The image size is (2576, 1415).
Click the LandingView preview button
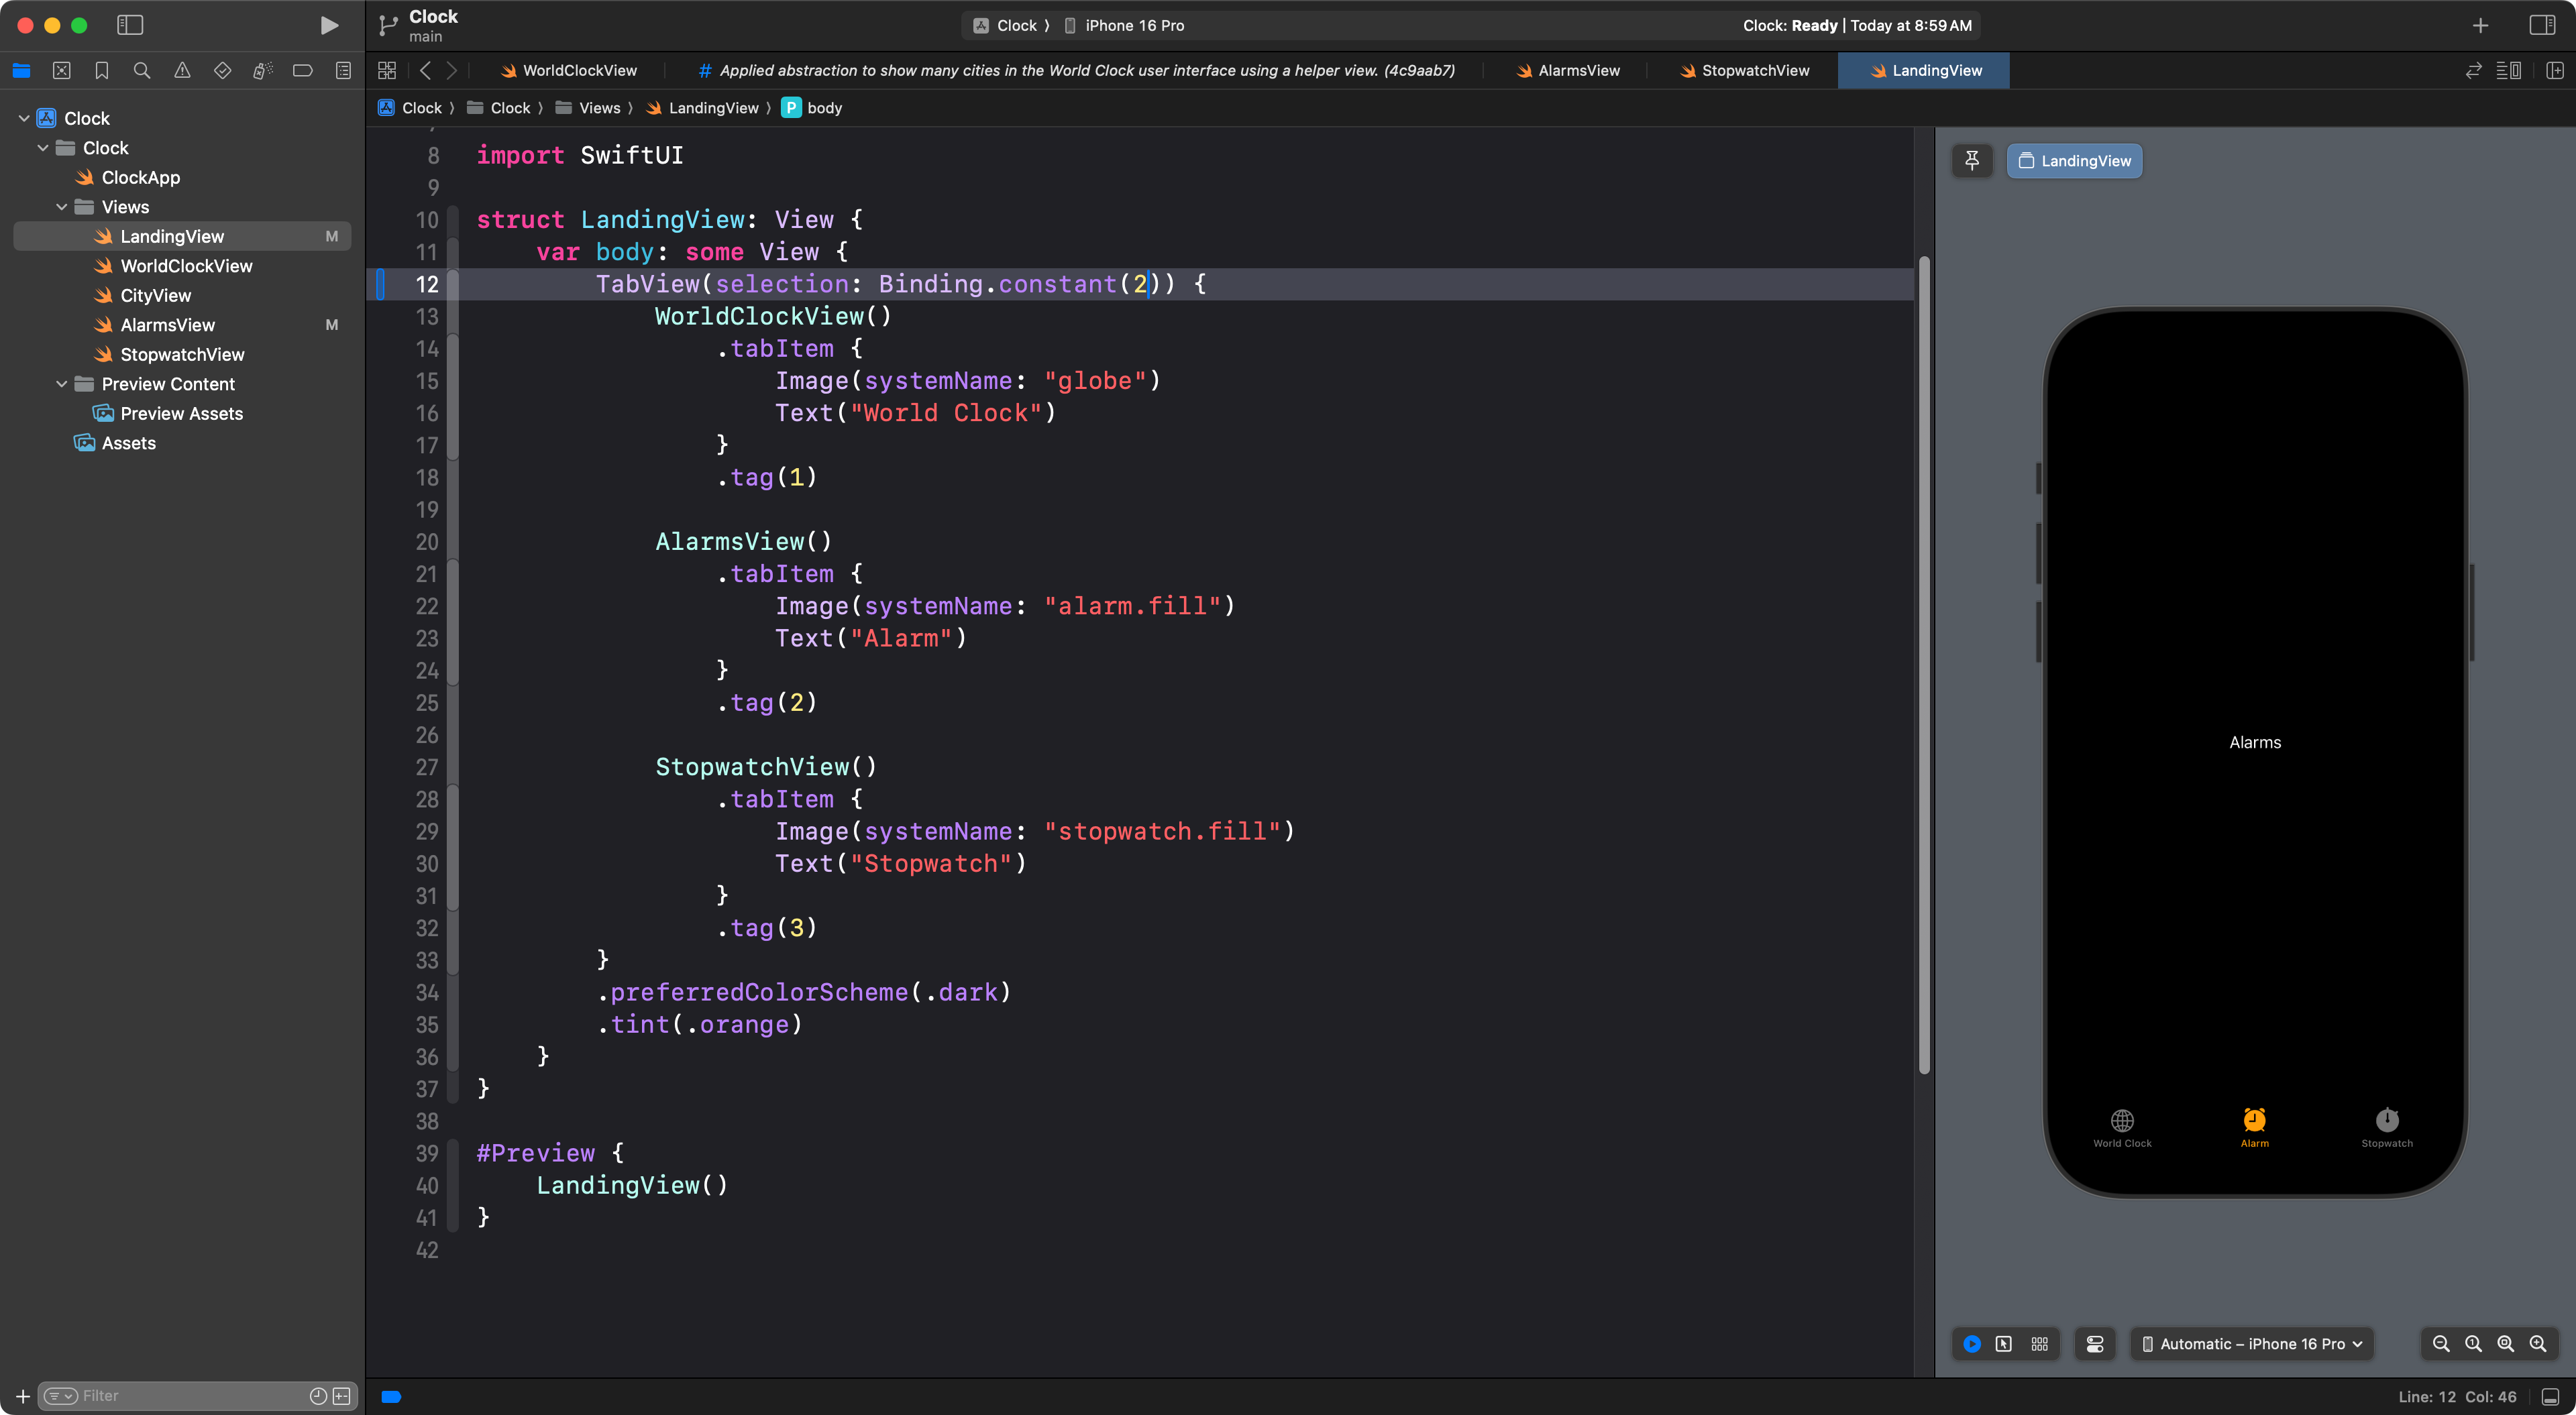tap(2074, 160)
